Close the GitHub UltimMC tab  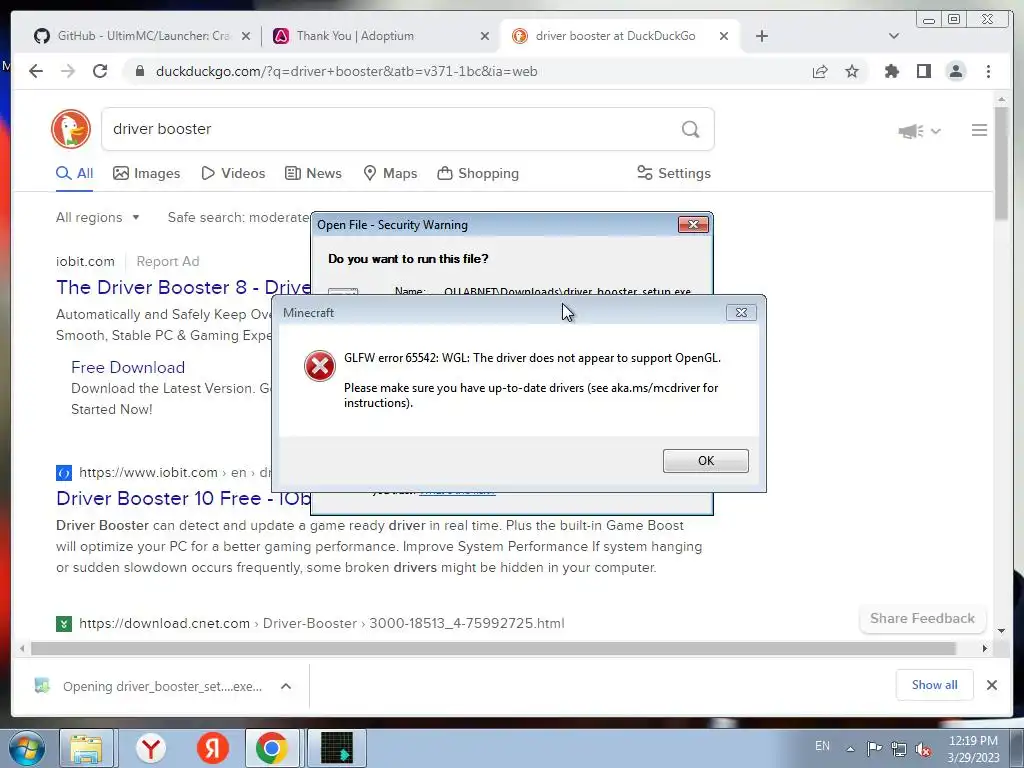pos(246,36)
